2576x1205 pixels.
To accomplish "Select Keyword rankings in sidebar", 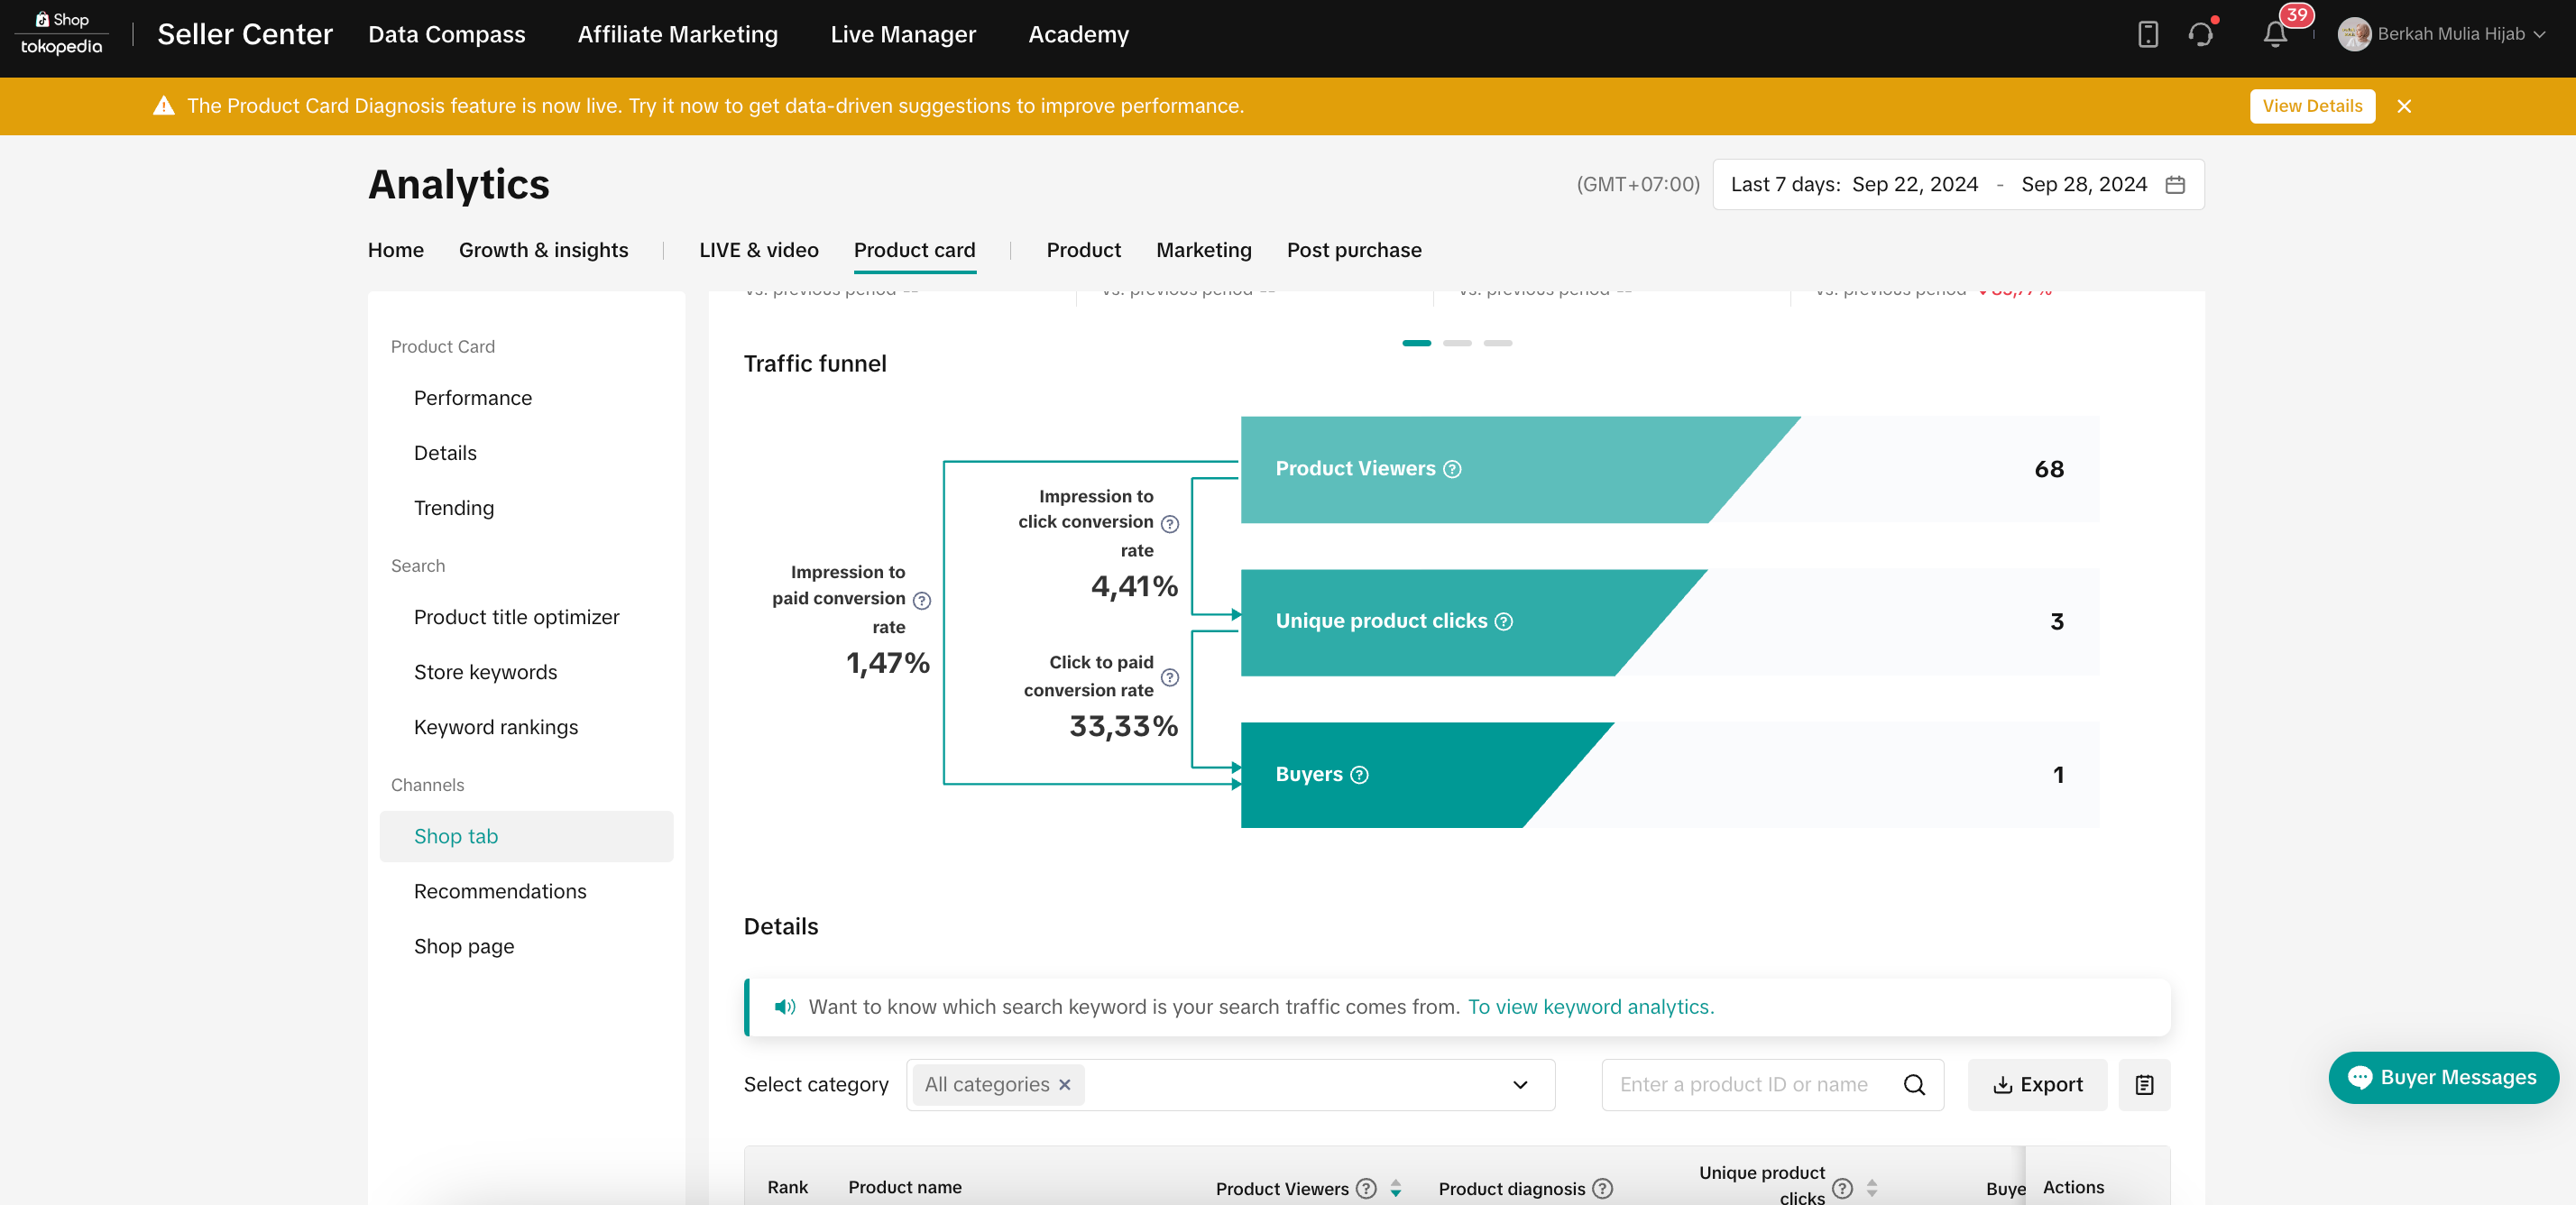I will (x=495, y=727).
